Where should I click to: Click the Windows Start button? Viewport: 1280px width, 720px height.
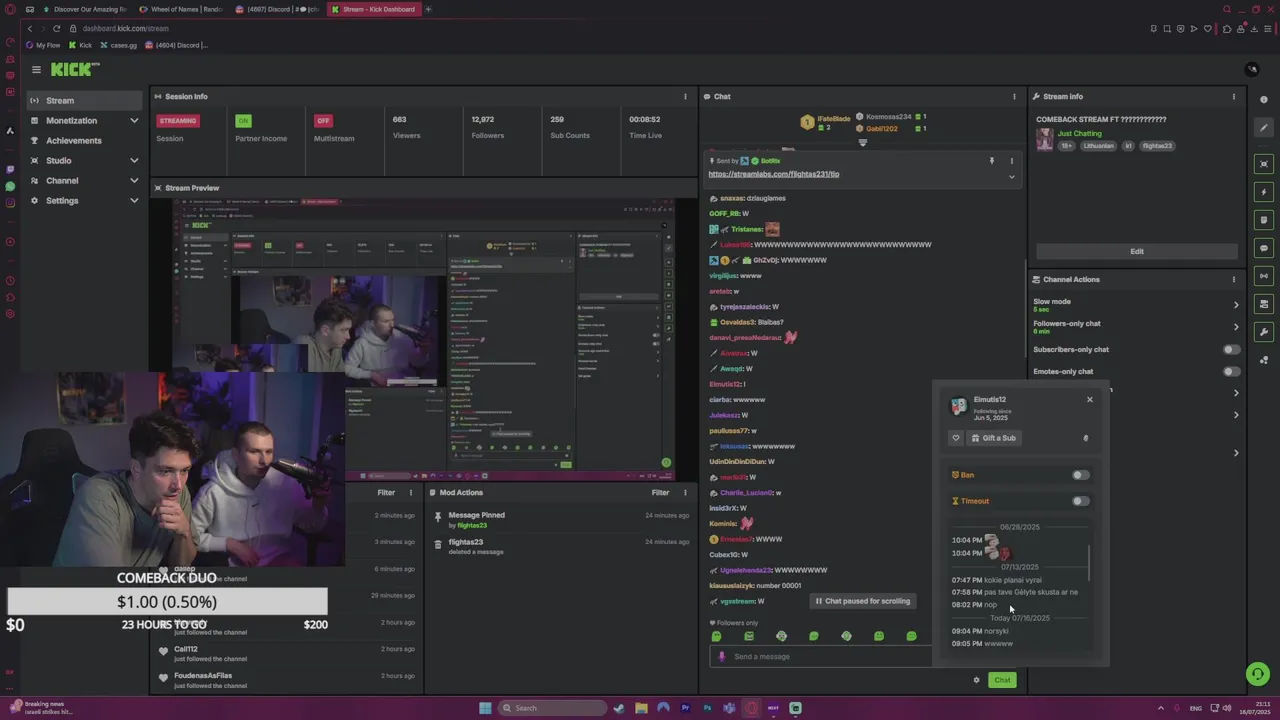point(485,708)
